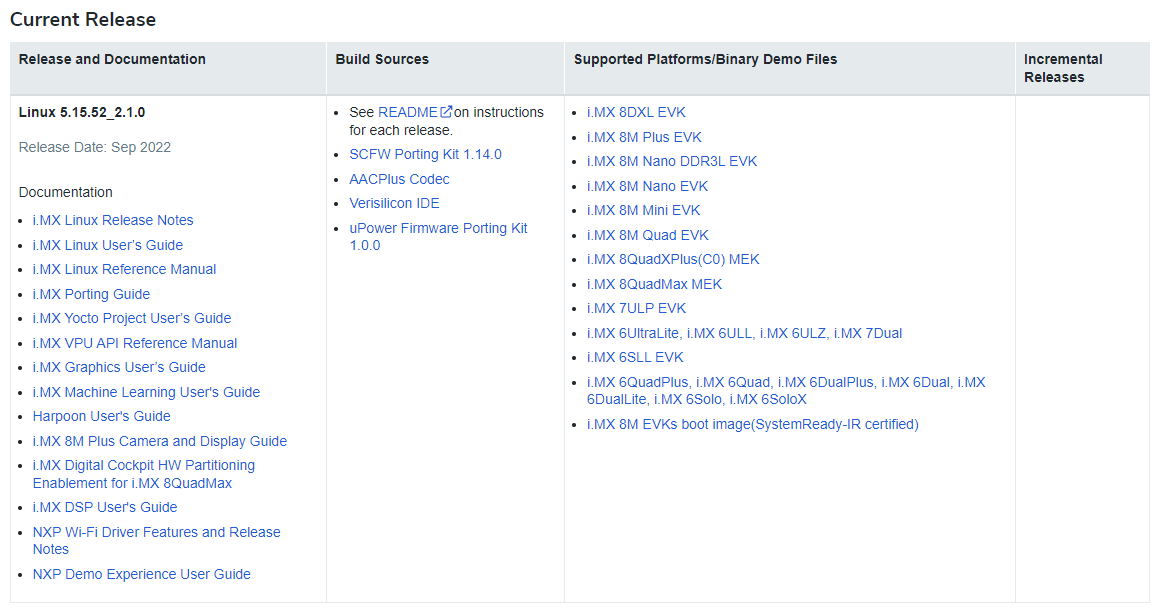Open i.MX Linux Release Notes

113,220
